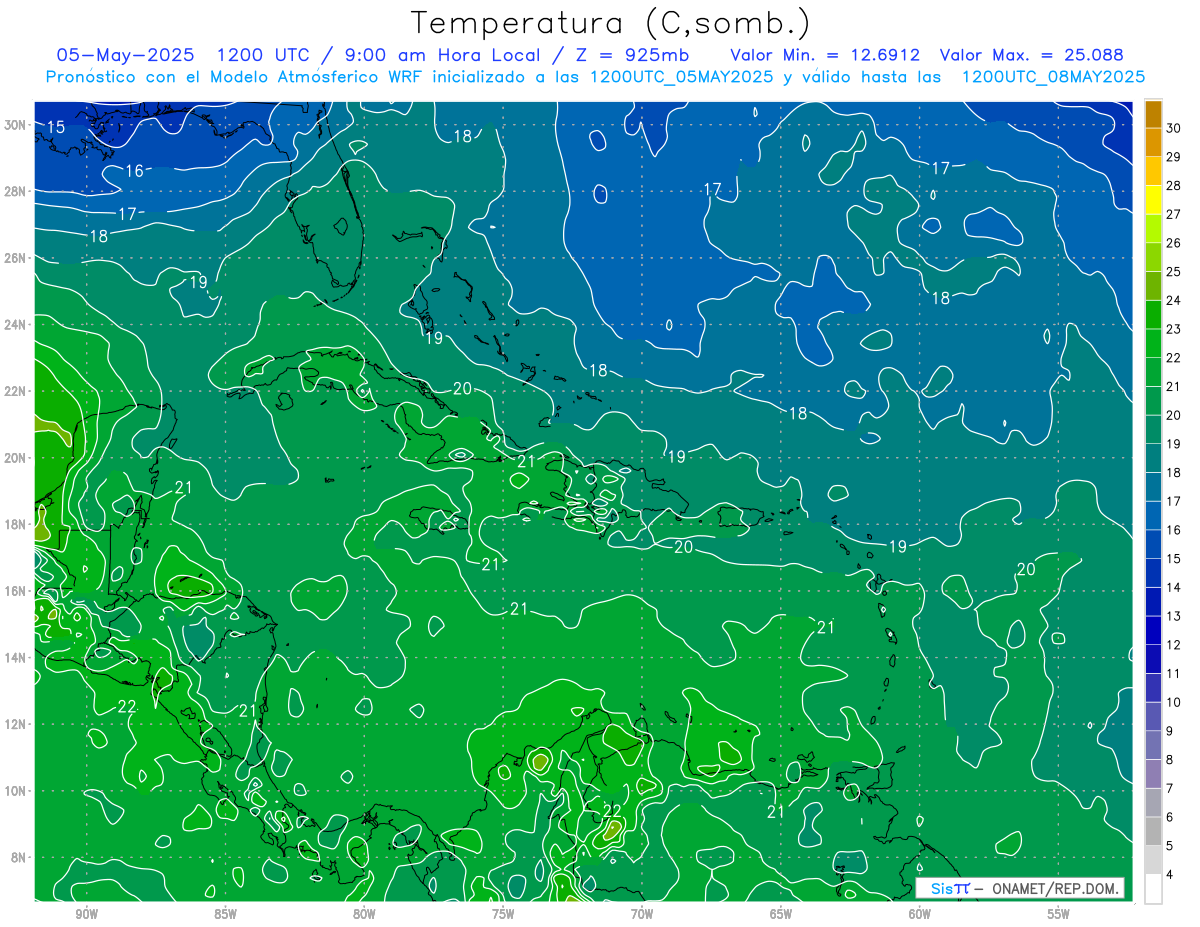Click the '1200UTC_08MAY2025' valid-until time
This screenshot has width=1200, height=927.
[1053, 77]
